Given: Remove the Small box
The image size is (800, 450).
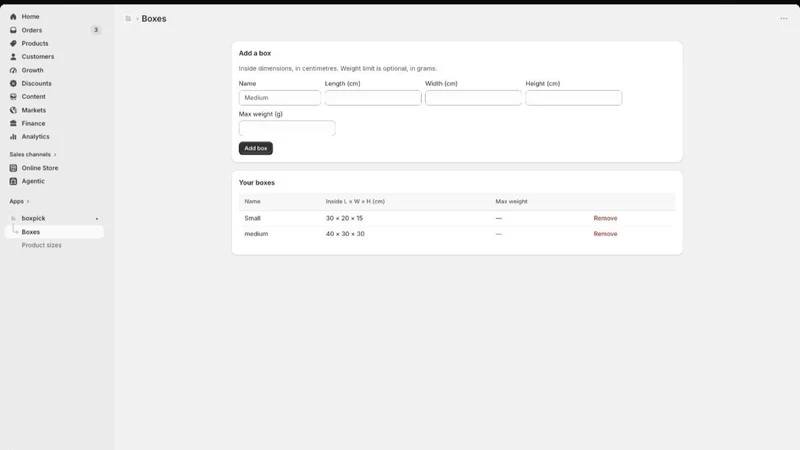Looking at the screenshot, I should (x=605, y=218).
